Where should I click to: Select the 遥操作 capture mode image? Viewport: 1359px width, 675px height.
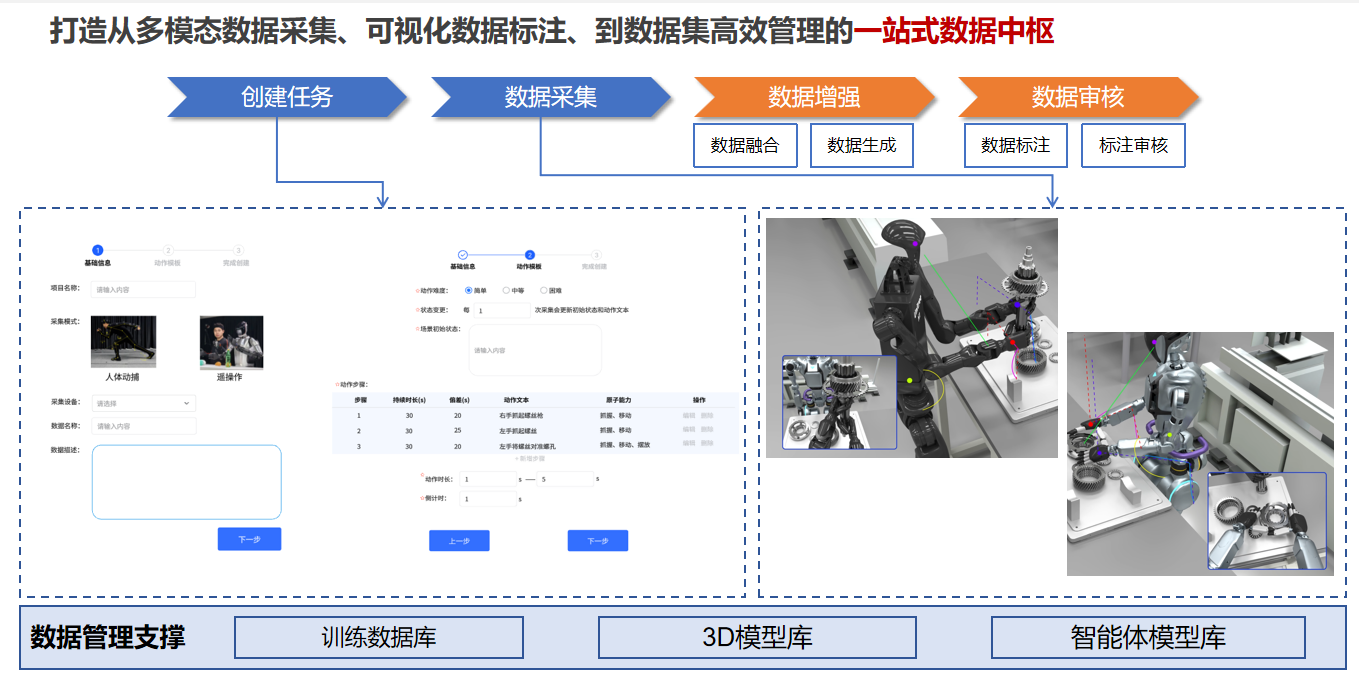point(231,342)
